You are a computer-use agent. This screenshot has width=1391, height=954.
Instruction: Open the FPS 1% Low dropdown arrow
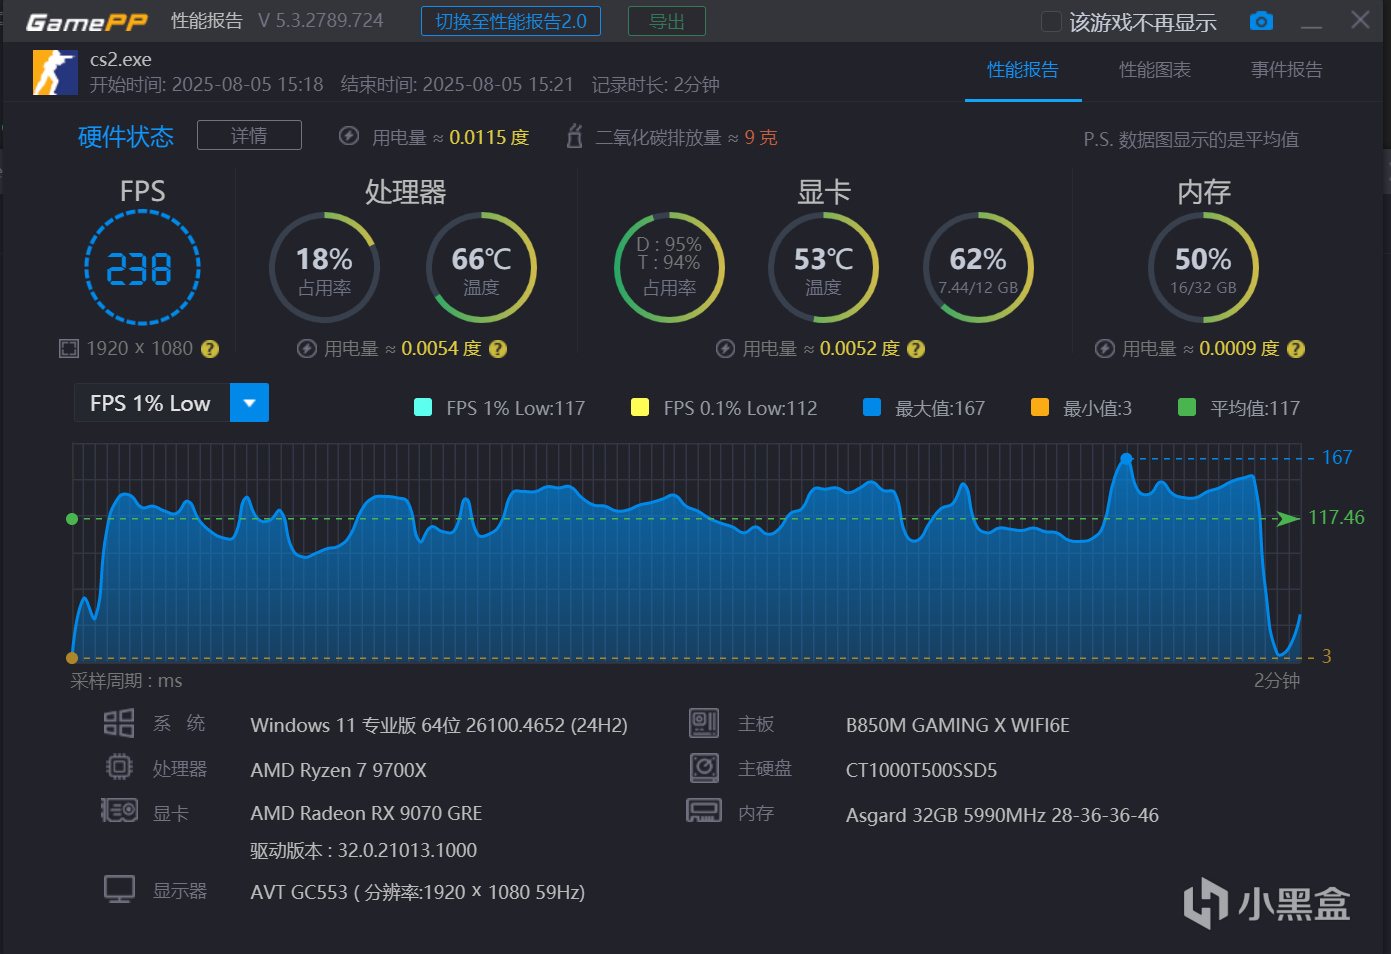click(250, 403)
